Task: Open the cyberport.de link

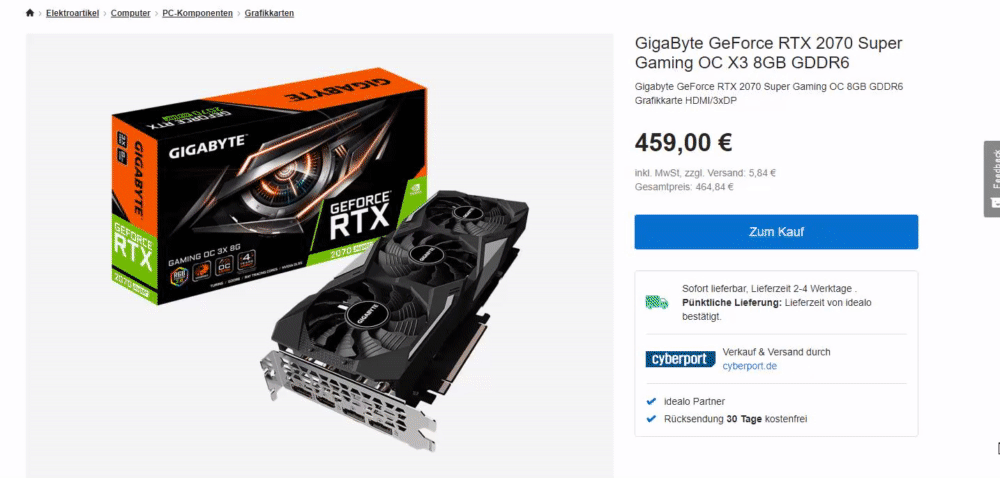Action: [749, 366]
